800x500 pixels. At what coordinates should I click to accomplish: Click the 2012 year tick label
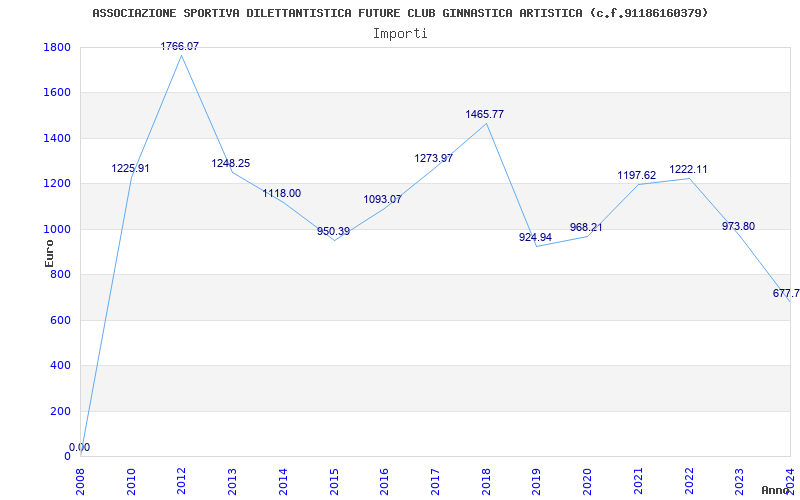(x=182, y=481)
